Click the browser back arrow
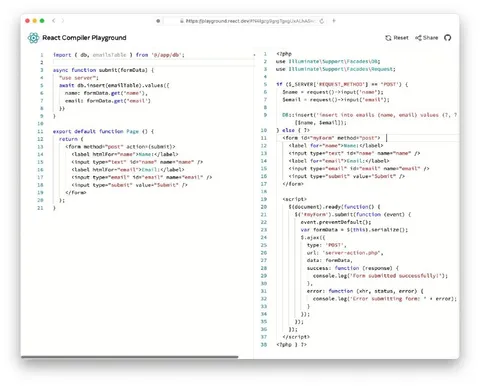 (x=54, y=21)
